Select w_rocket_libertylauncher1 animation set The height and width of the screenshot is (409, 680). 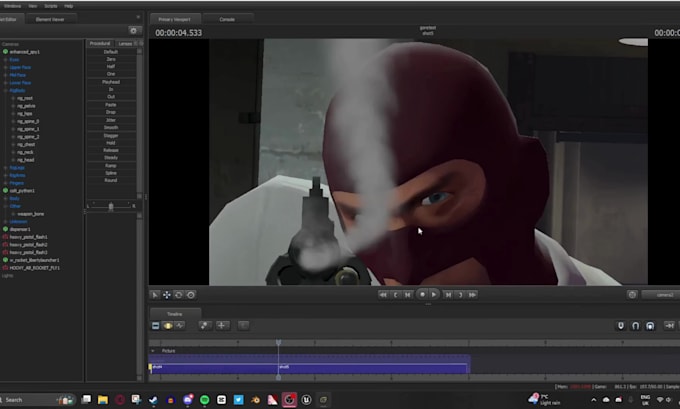pyautogui.click(x=34, y=260)
